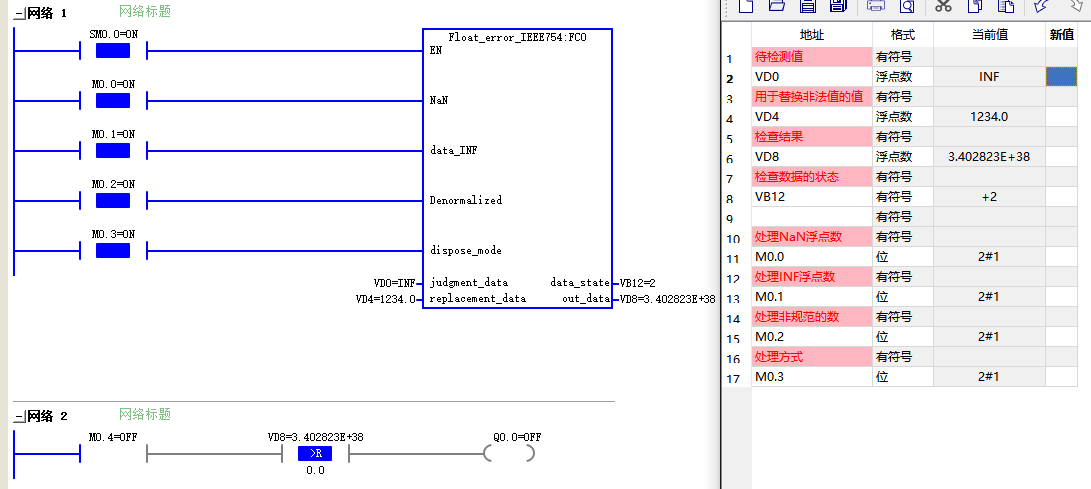
Task: Click the INF current value cell
Action: click(x=989, y=77)
